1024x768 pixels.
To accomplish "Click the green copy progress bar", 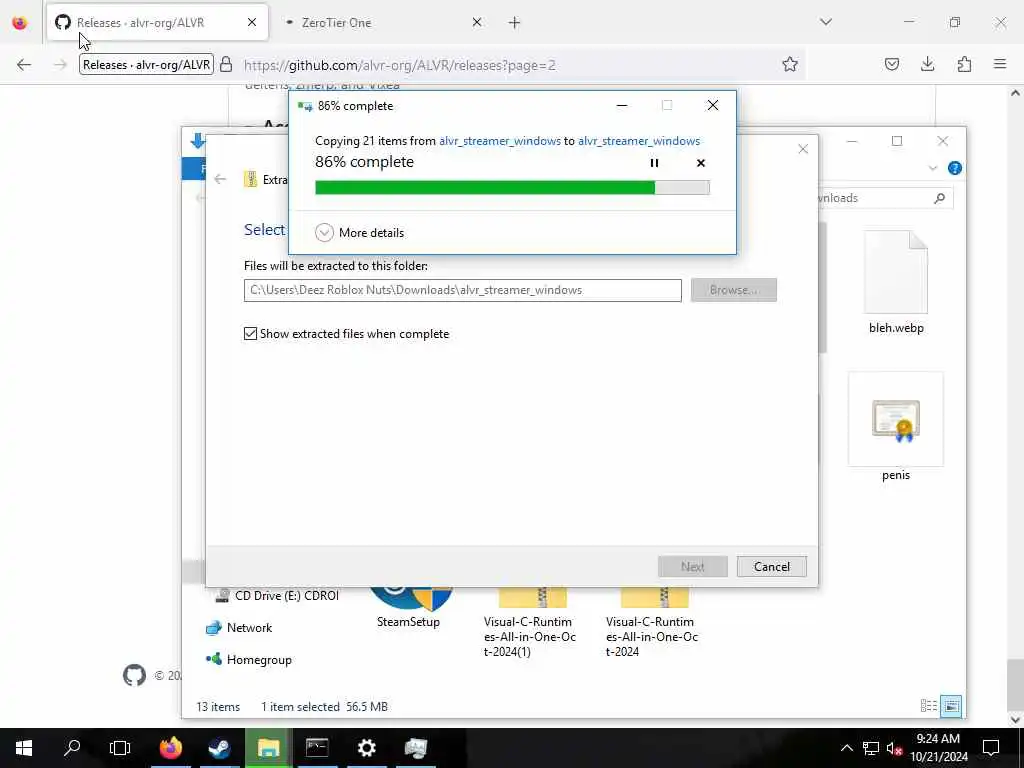I will coord(512,188).
